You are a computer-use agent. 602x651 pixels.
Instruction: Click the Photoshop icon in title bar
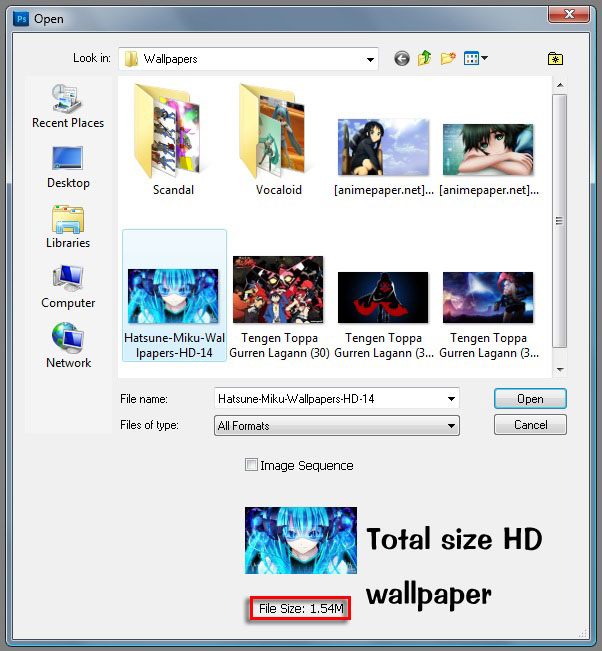(x=21, y=19)
